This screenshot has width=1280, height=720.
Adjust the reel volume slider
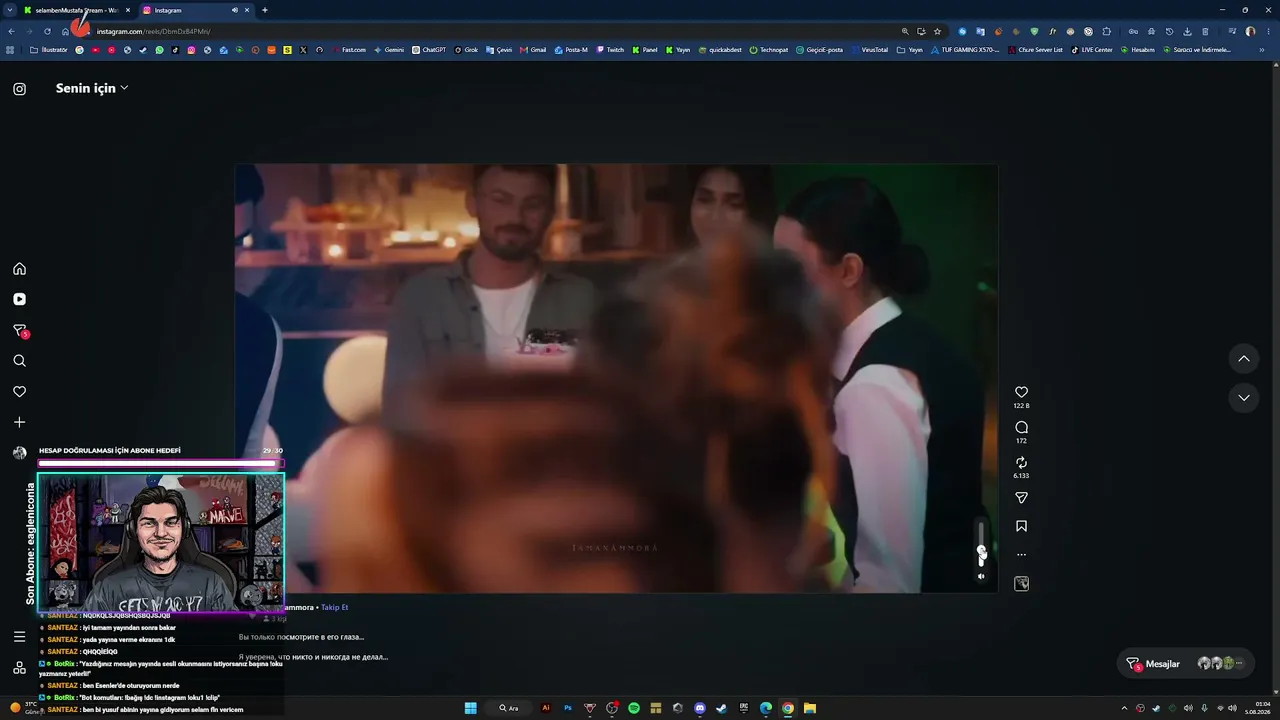(x=981, y=544)
